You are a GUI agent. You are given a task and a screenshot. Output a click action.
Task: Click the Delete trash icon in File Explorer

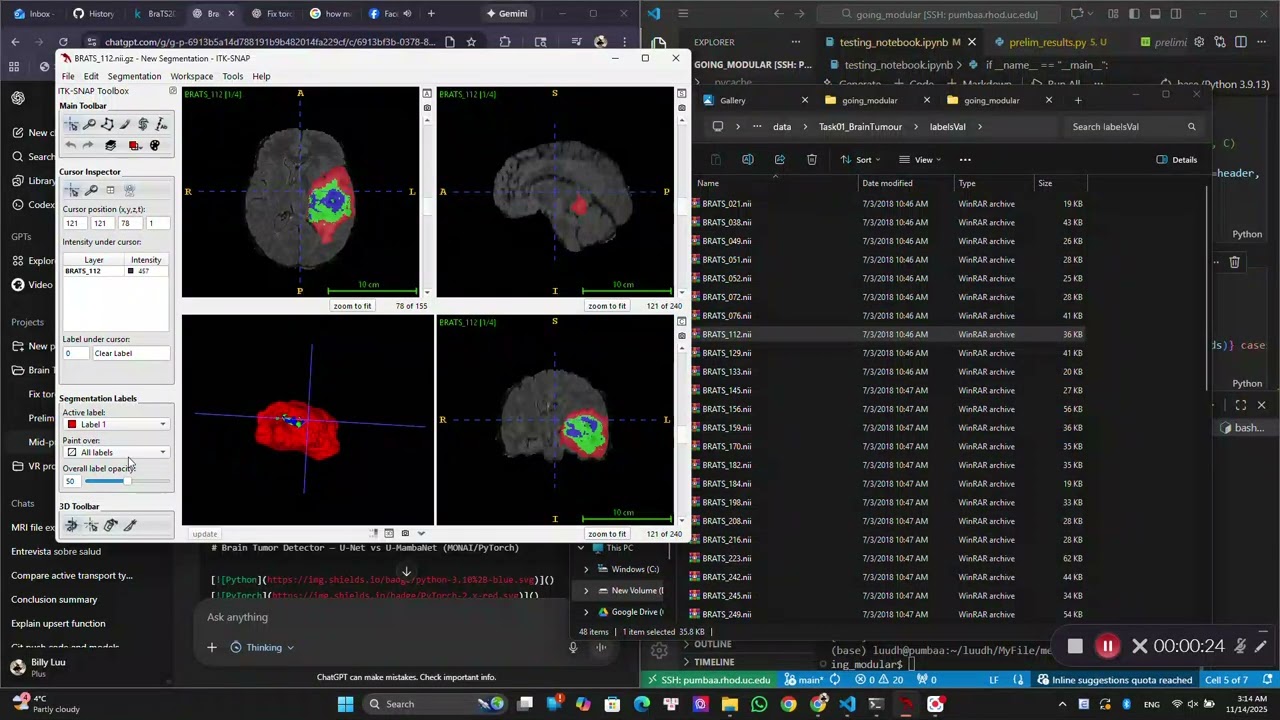(811, 160)
